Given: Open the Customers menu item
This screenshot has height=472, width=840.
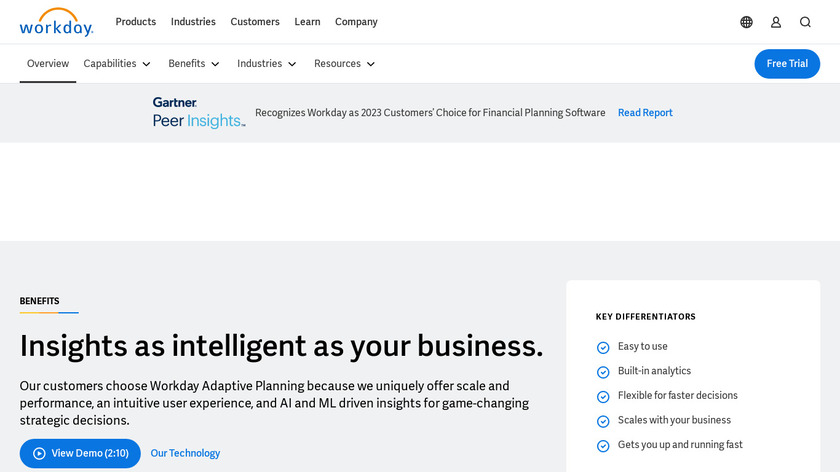Looking at the screenshot, I should click(x=255, y=22).
